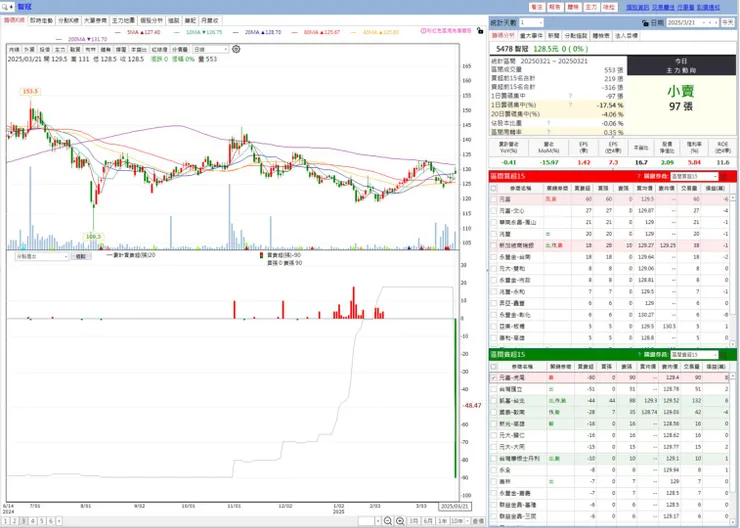740x528 pixels.
Task: Select the 國泰-敦南 broker row
Action: pos(610,412)
